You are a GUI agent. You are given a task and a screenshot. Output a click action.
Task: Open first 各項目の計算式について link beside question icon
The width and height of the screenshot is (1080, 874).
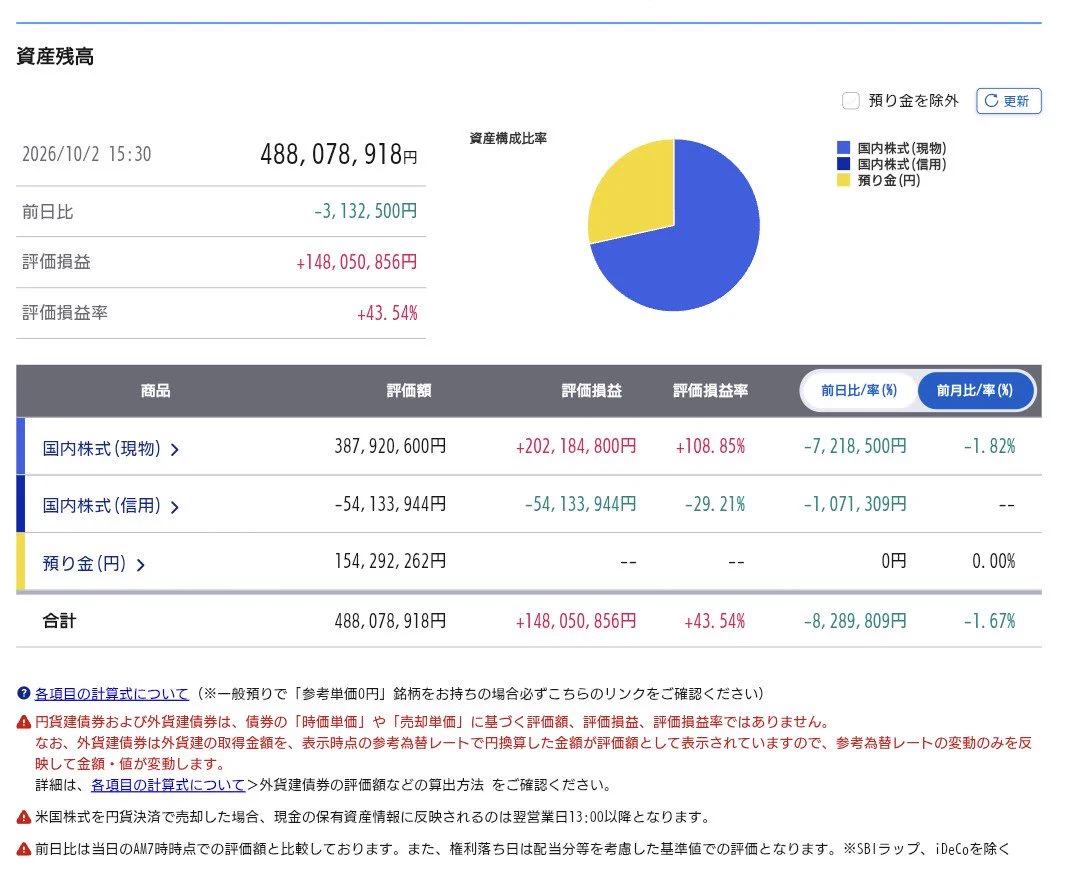click(112, 694)
